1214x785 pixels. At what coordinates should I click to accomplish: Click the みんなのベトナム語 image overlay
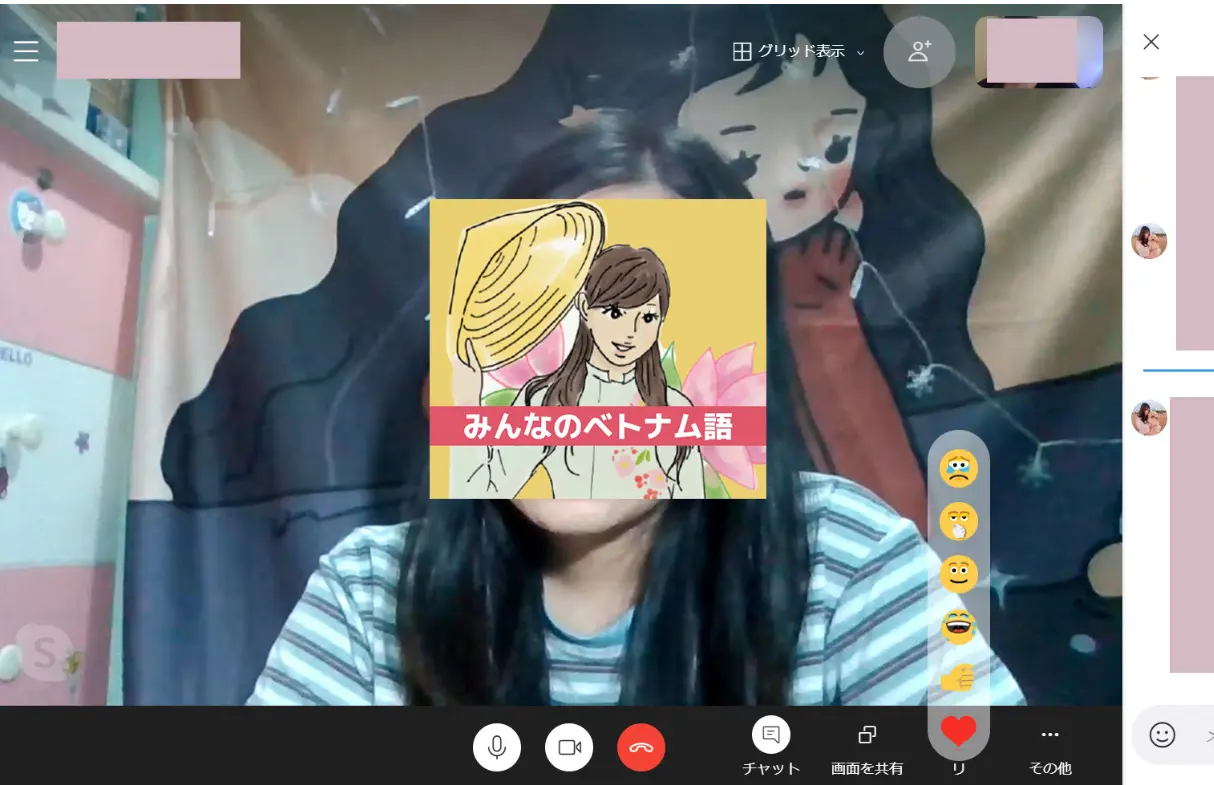598,349
